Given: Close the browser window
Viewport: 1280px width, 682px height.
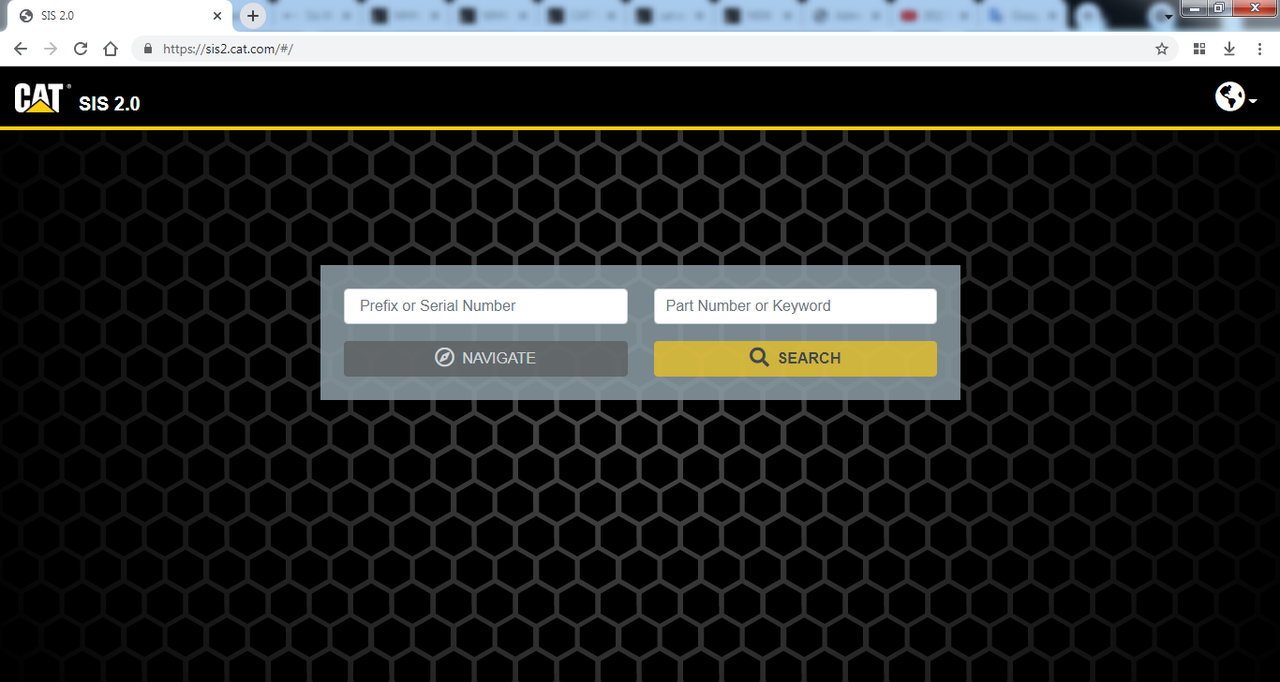Looking at the screenshot, I should pos(1255,8).
